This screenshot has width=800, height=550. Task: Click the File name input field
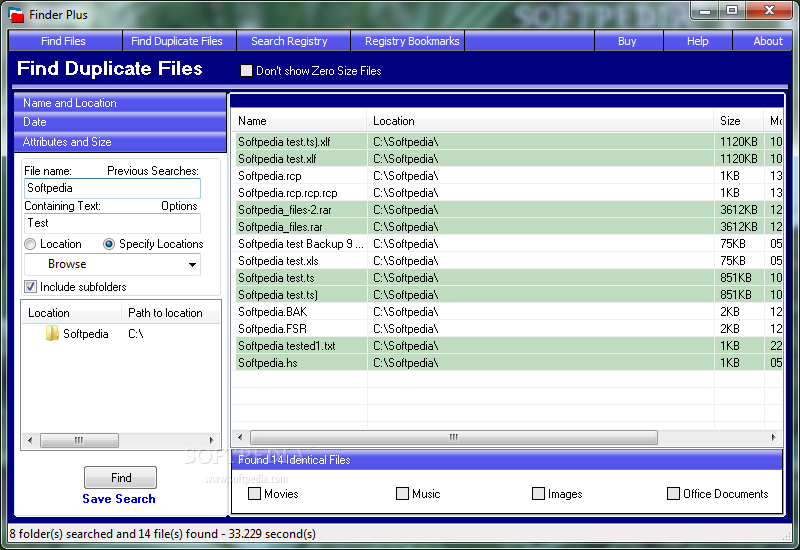112,188
